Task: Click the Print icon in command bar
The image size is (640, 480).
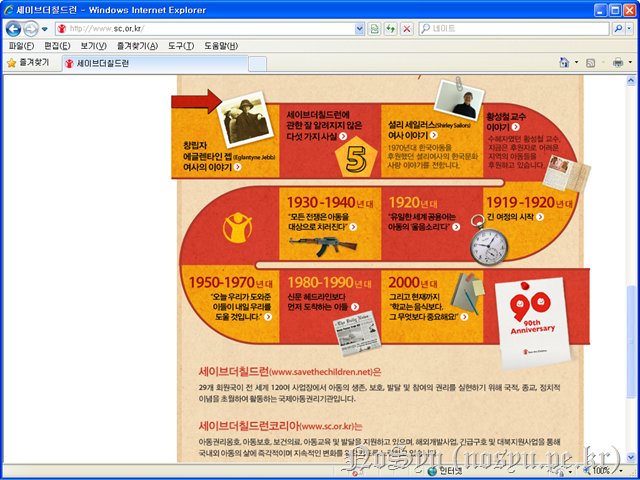Action: click(x=617, y=63)
